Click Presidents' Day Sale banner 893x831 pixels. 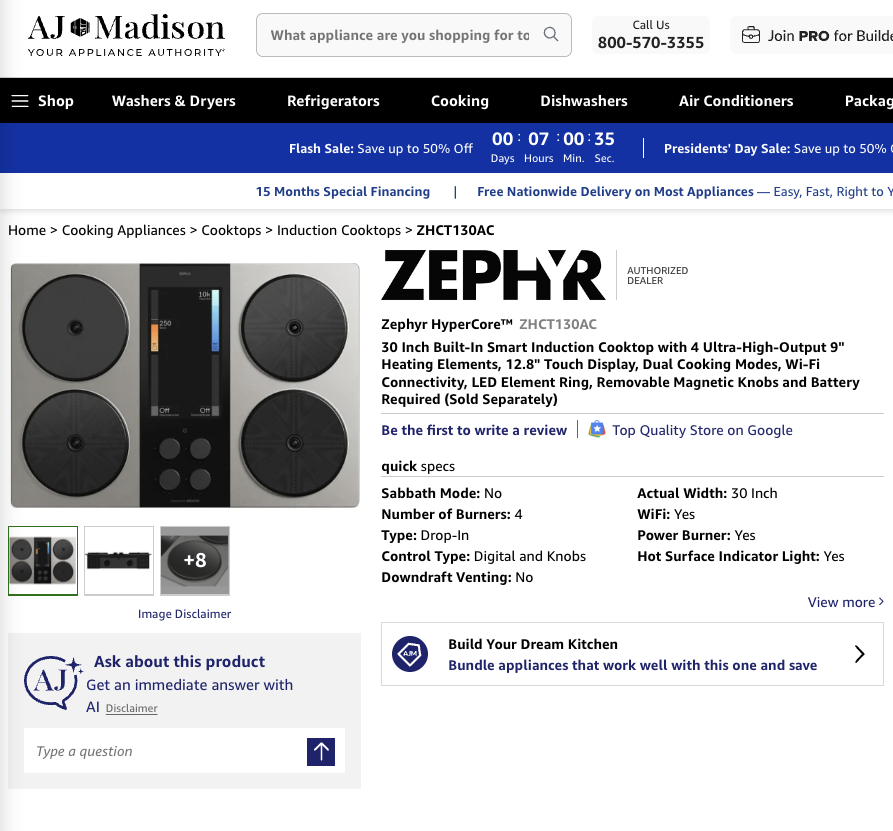click(778, 149)
